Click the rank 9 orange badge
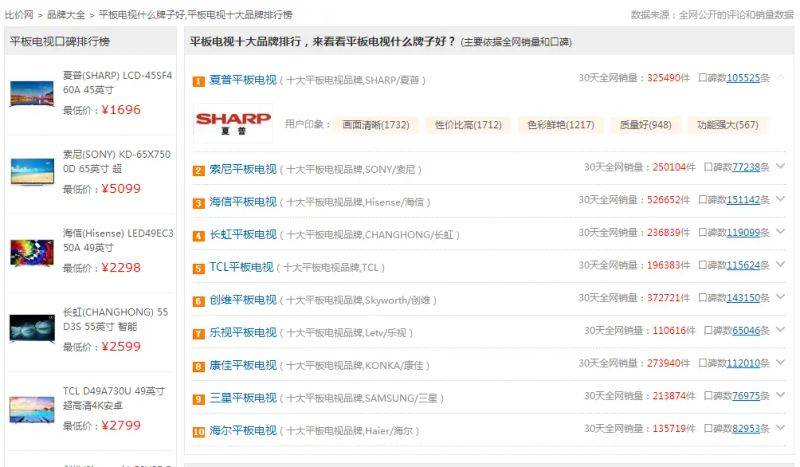This screenshot has width=800, height=467. point(198,400)
